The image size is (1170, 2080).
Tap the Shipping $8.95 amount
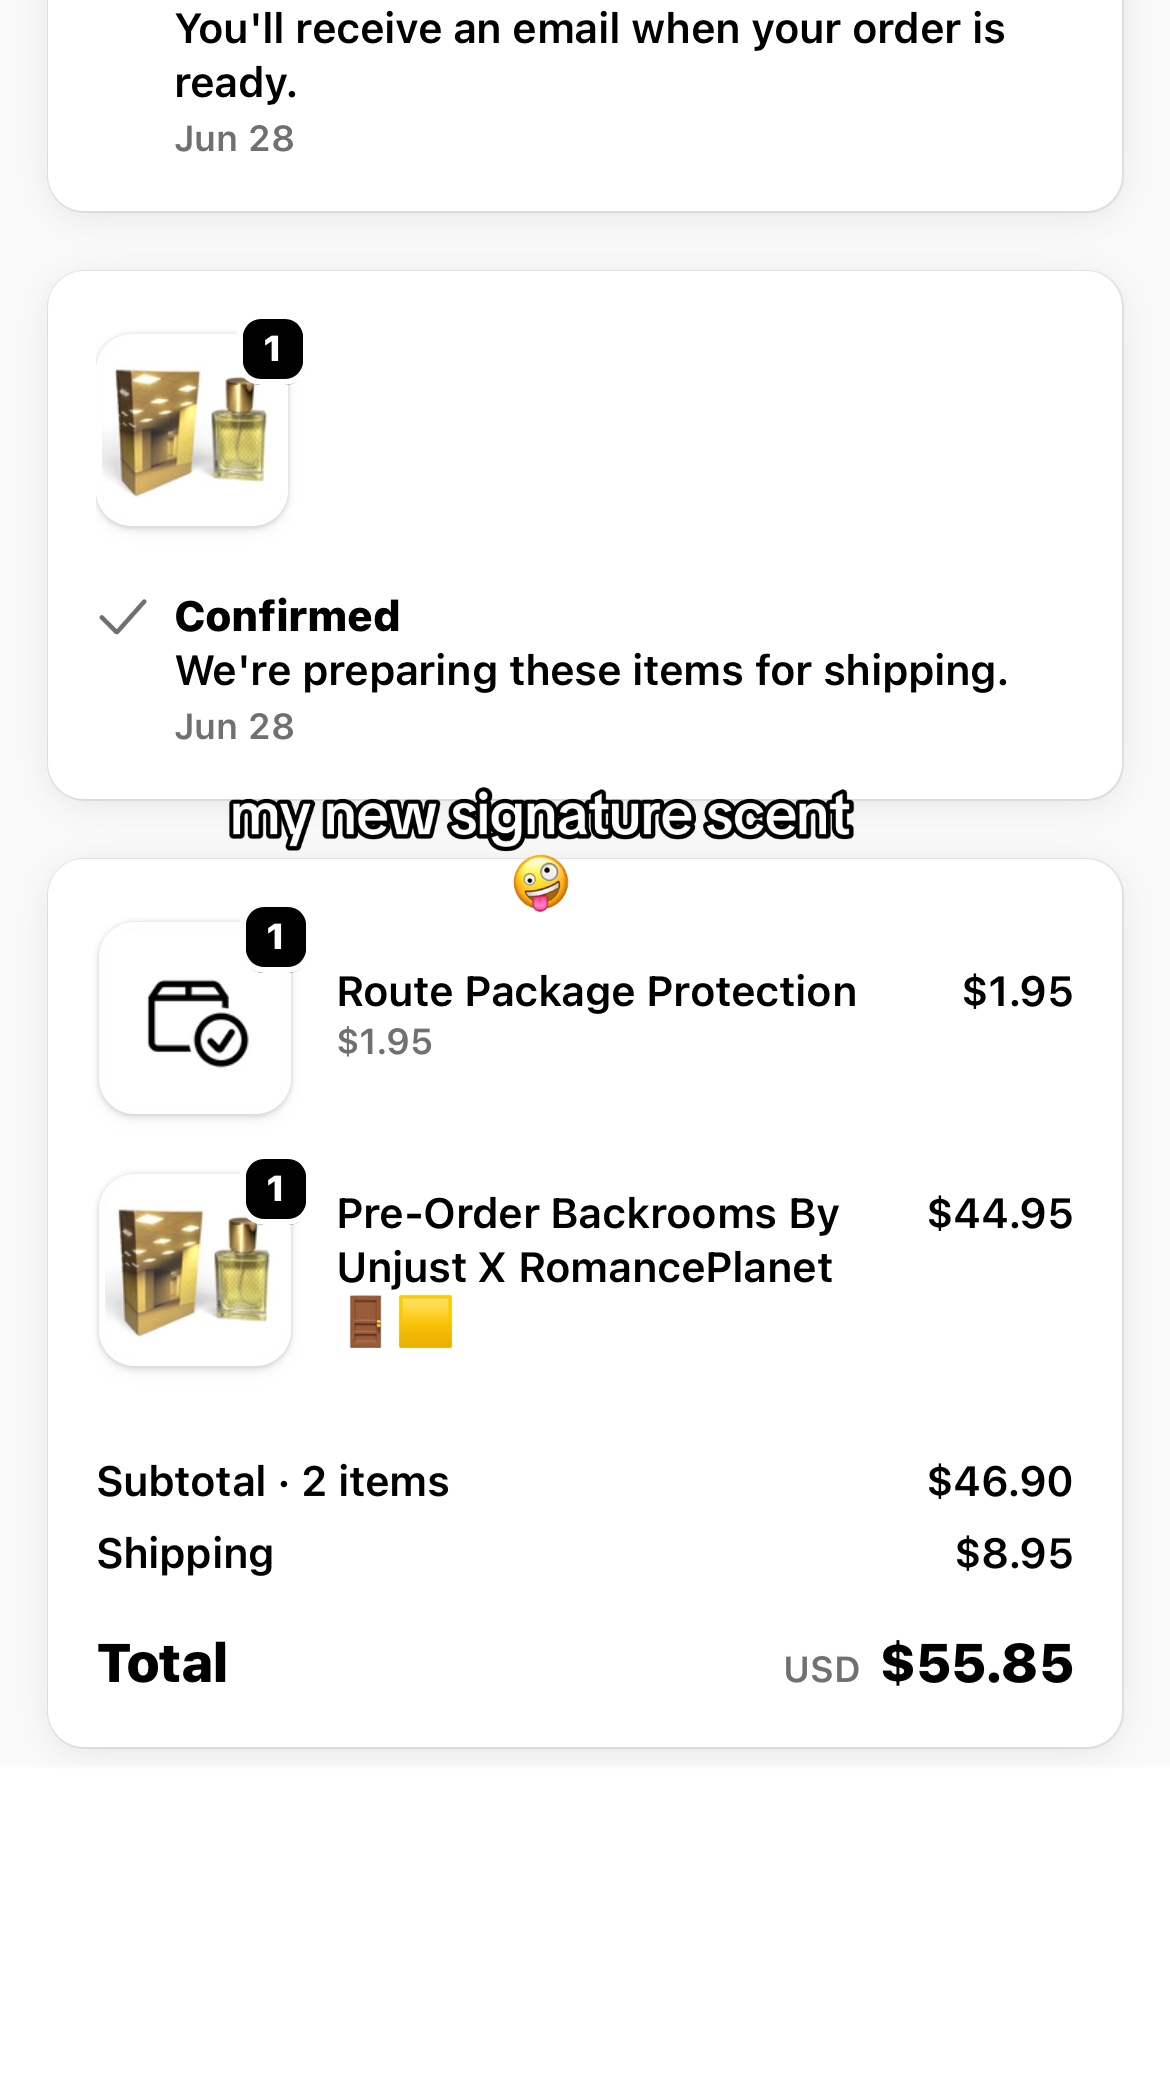(x=1014, y=1554)
